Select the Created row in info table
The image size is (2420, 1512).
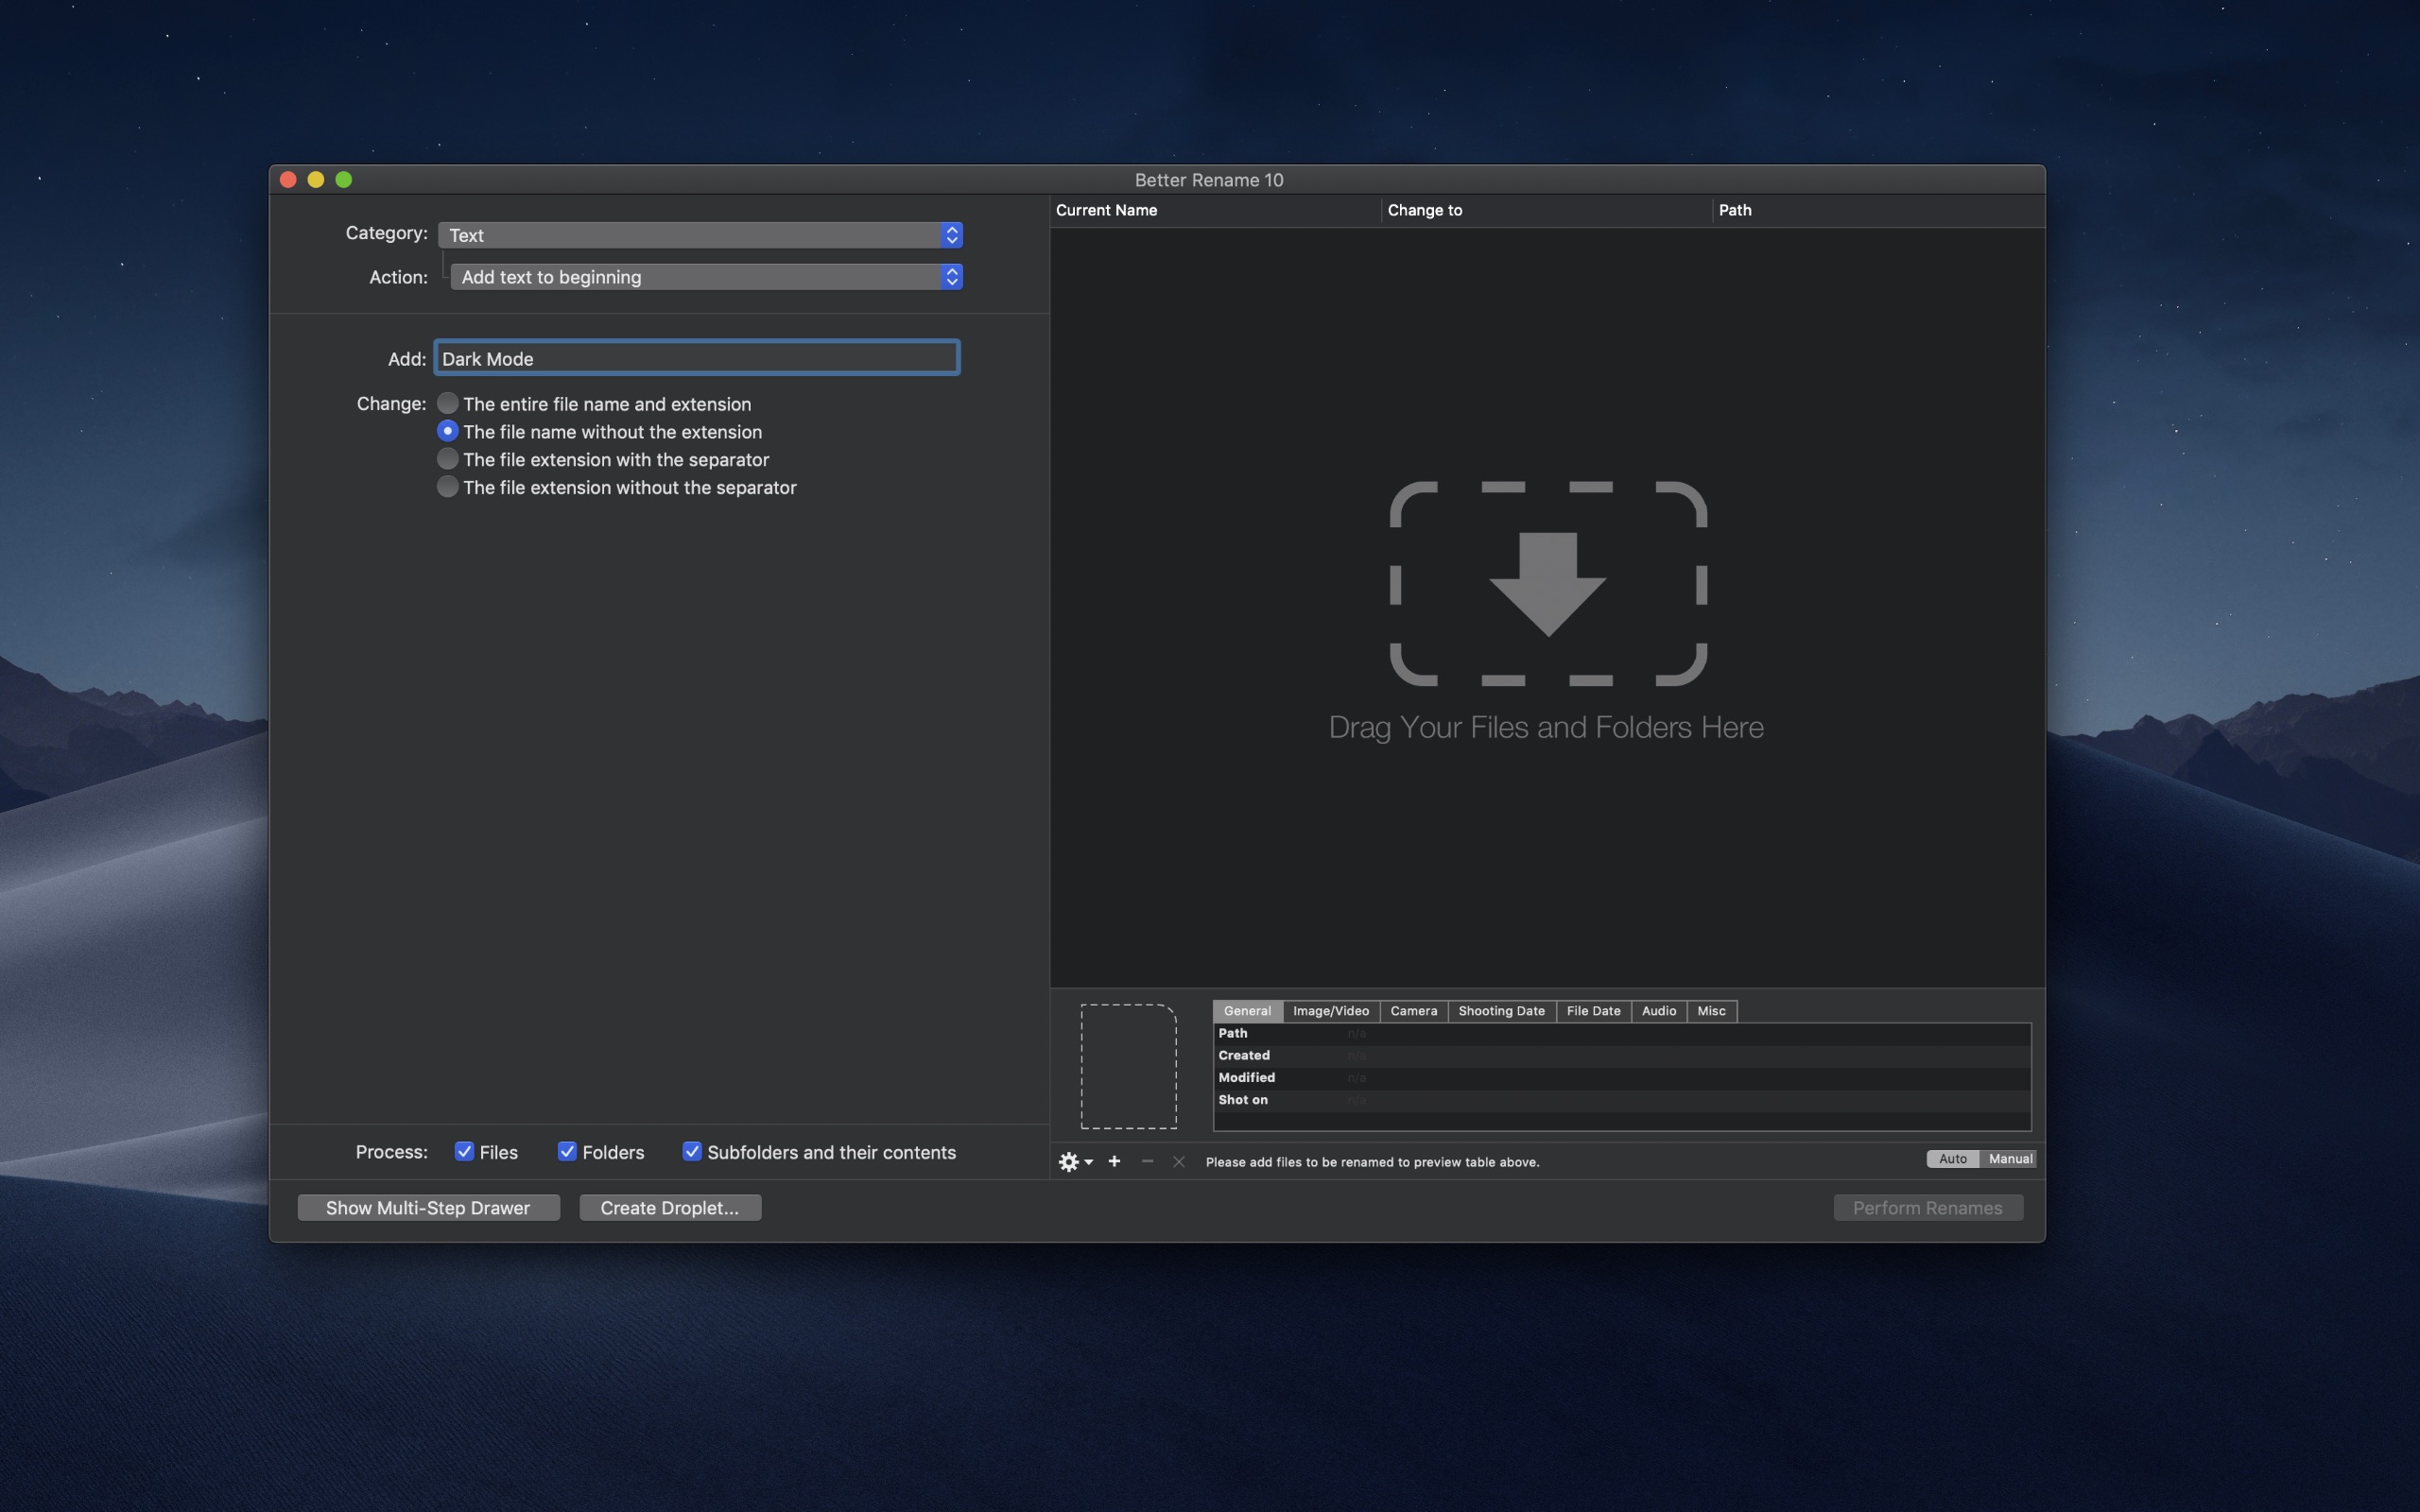click(1622, 1055)
